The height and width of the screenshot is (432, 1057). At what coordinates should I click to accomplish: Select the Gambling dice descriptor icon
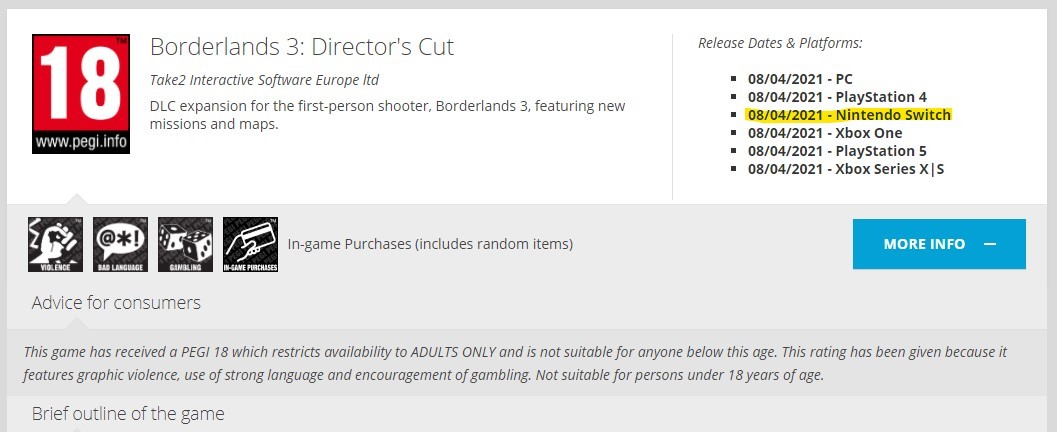[x=185, y=244]
